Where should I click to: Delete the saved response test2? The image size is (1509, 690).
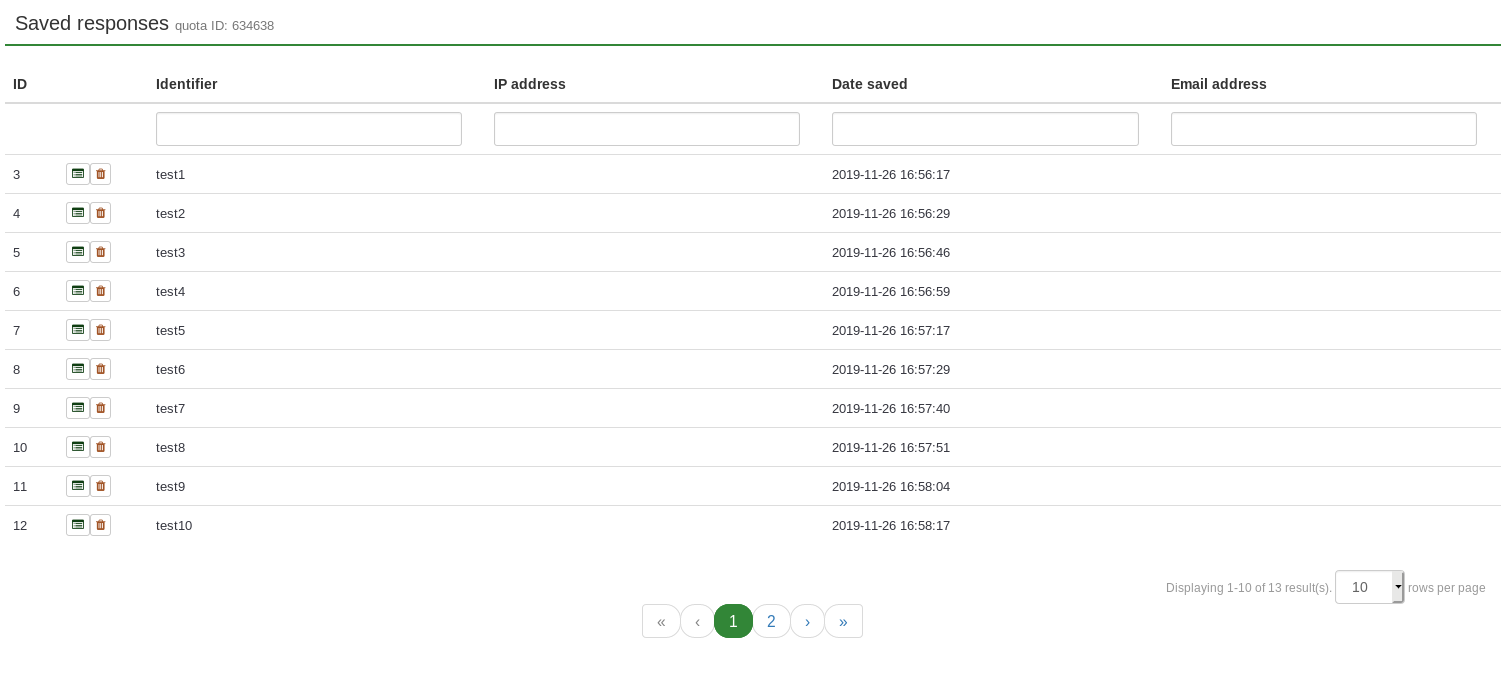point(101,213)
